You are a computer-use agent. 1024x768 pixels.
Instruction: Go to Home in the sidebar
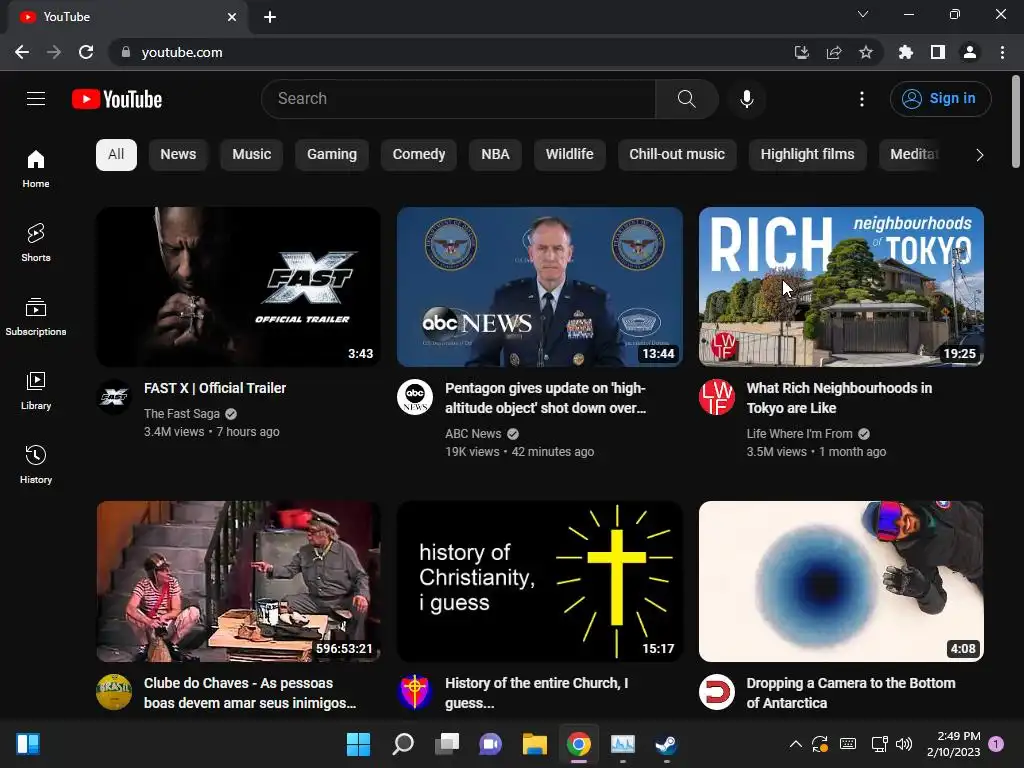pyautogui.click(x=36, y=168)
